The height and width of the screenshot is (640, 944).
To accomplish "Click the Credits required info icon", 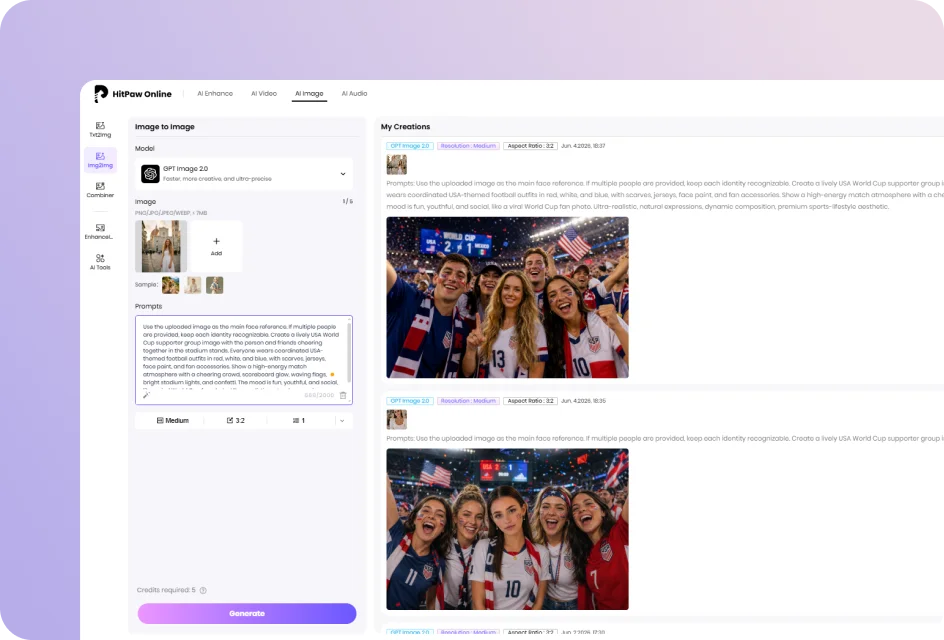I will point(203,591).
